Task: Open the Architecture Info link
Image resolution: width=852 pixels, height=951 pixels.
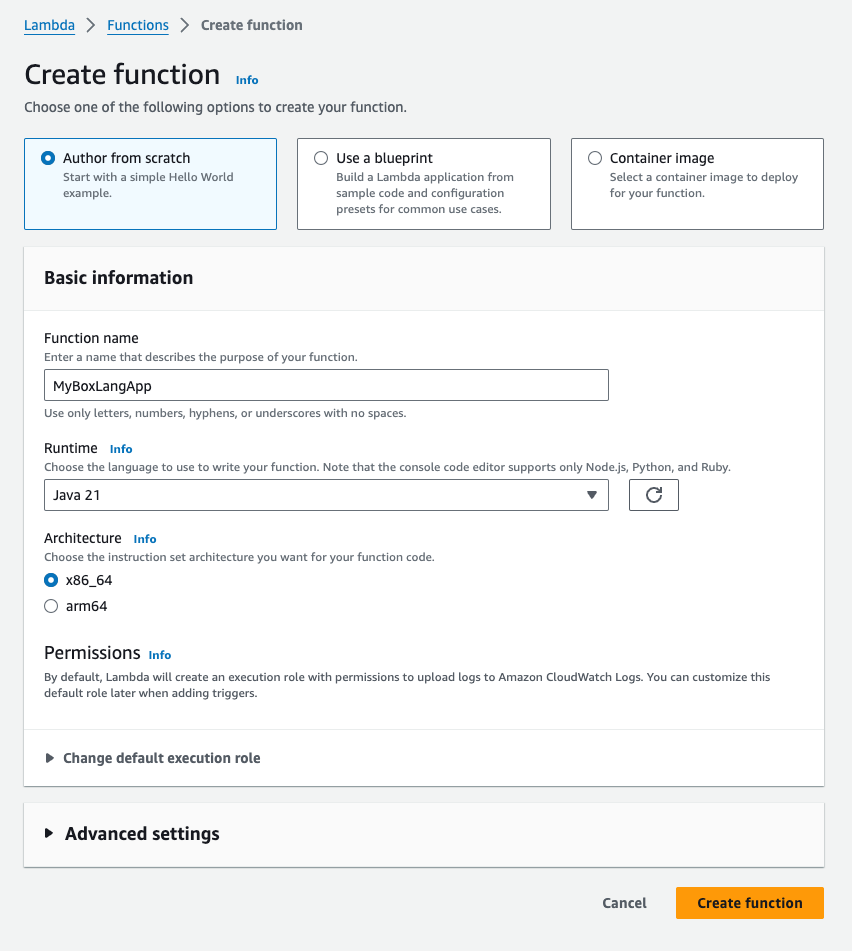Action: (145, 539)
